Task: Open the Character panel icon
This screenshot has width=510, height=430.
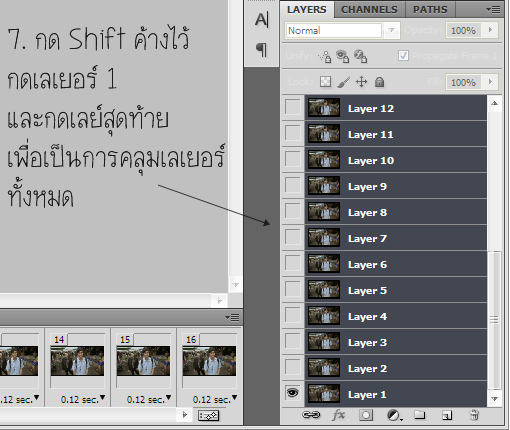Action: [x=262, y=19]
